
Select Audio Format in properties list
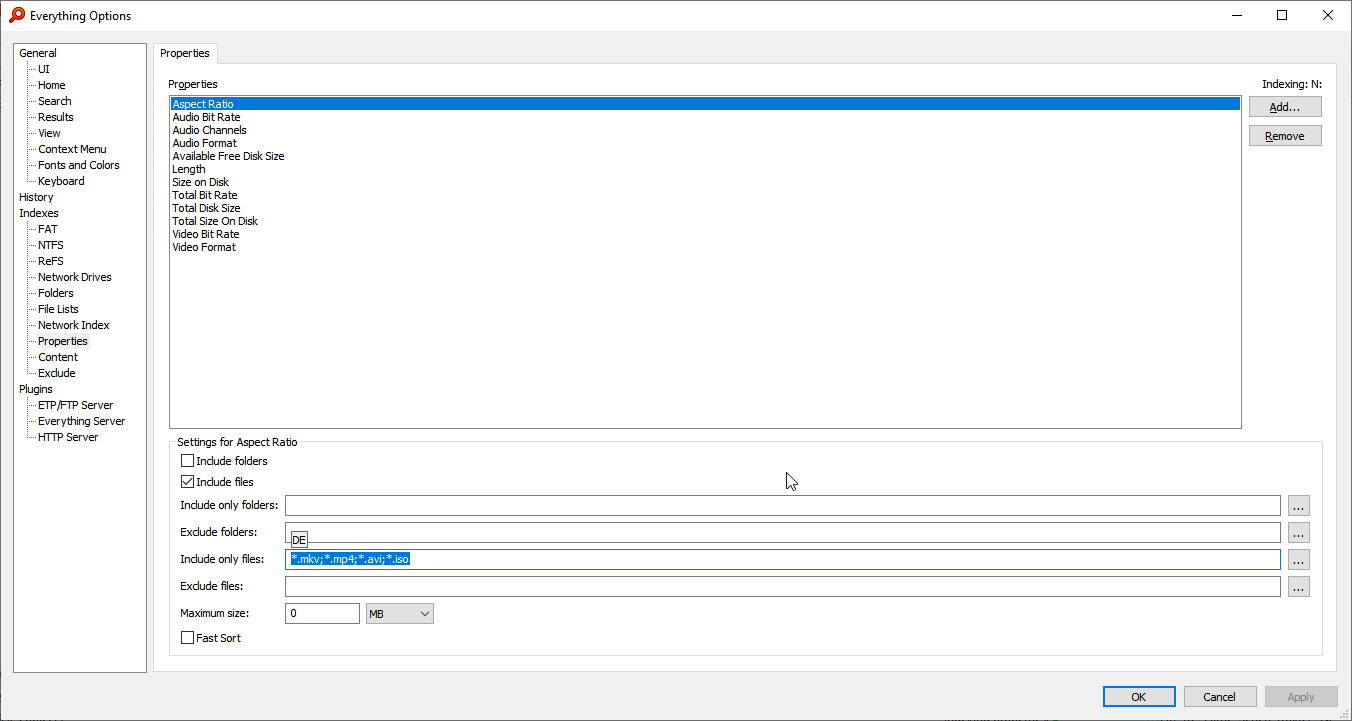tap(705, 143)
